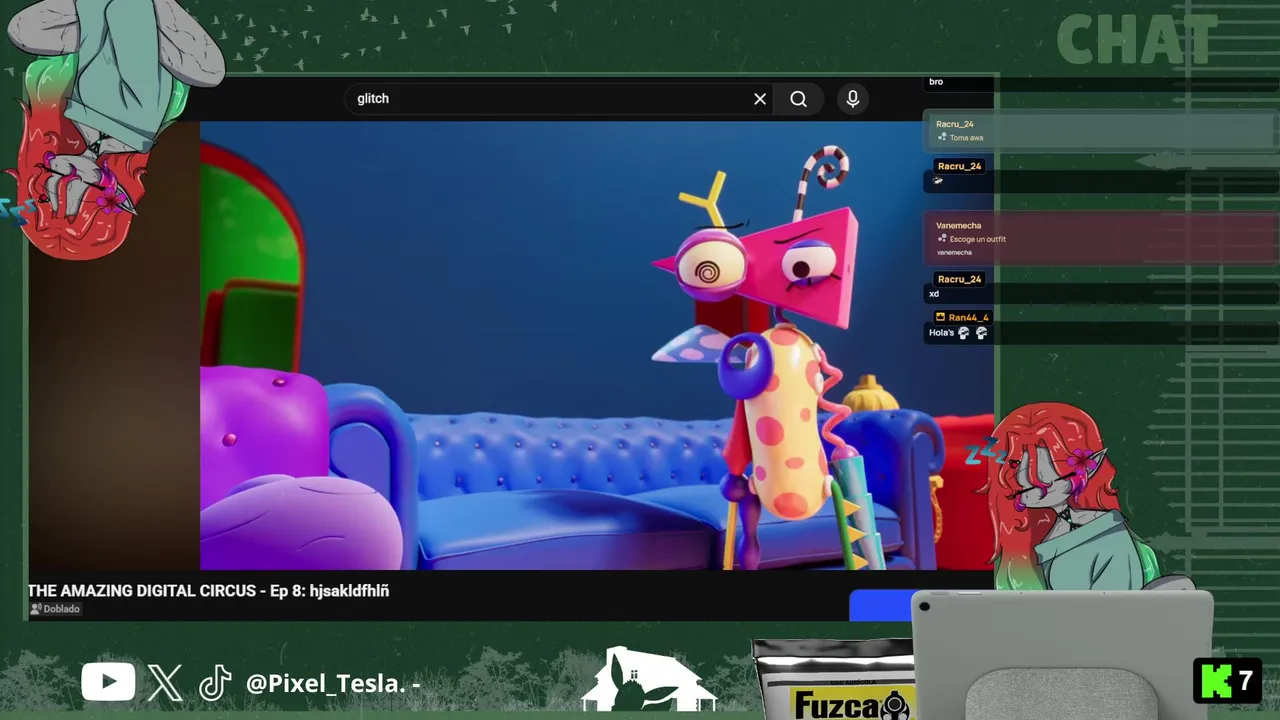Click the 'Hola's' chat message
The image size is (1280, 720).
coord(941,333)
